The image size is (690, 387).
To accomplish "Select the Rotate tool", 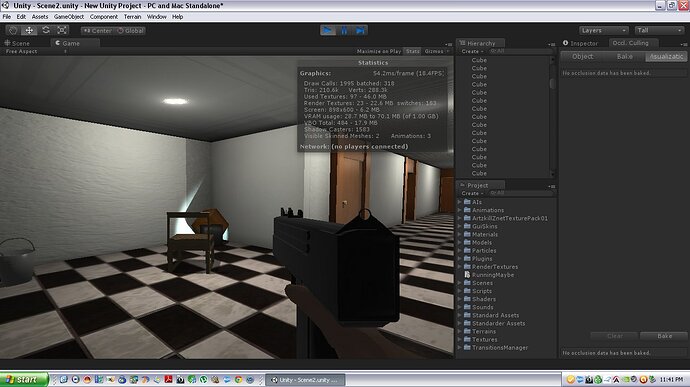I will coord(46,30).
